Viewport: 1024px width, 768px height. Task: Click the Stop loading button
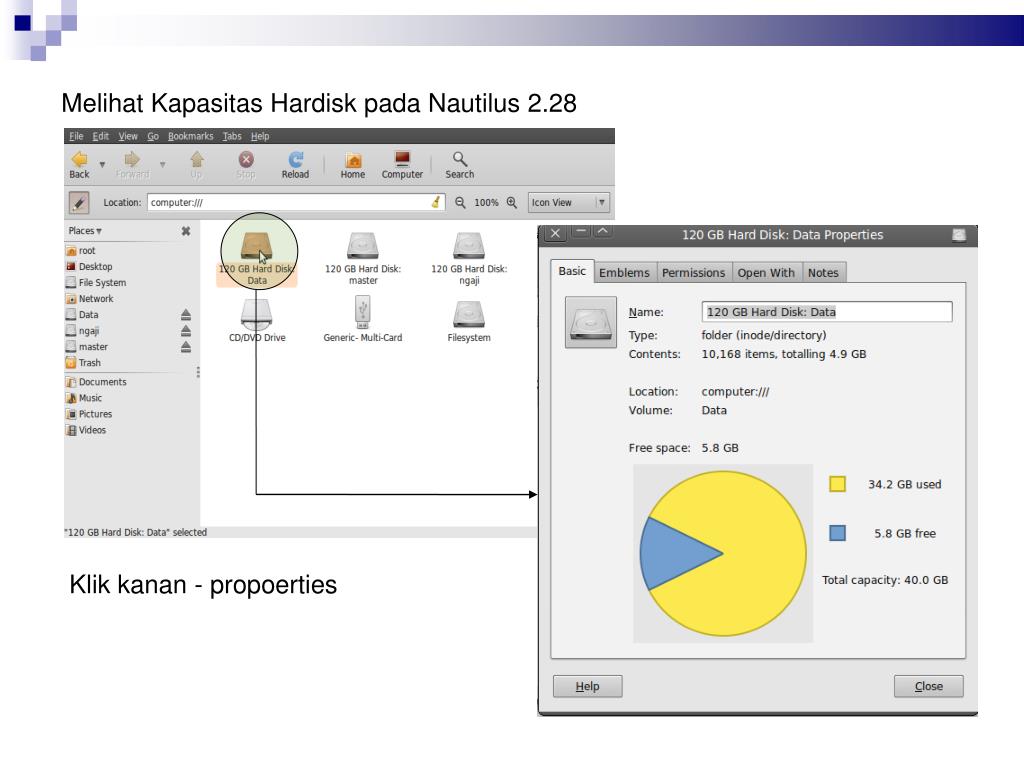[x=246, y=165]
